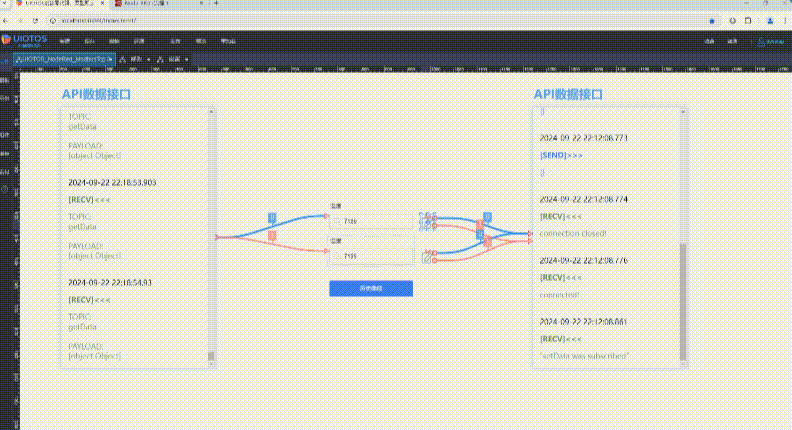Click the left panel scroll-down arrow
This screenshot has height=430, width=792.
pyautogui.click(x=211, y=364)
